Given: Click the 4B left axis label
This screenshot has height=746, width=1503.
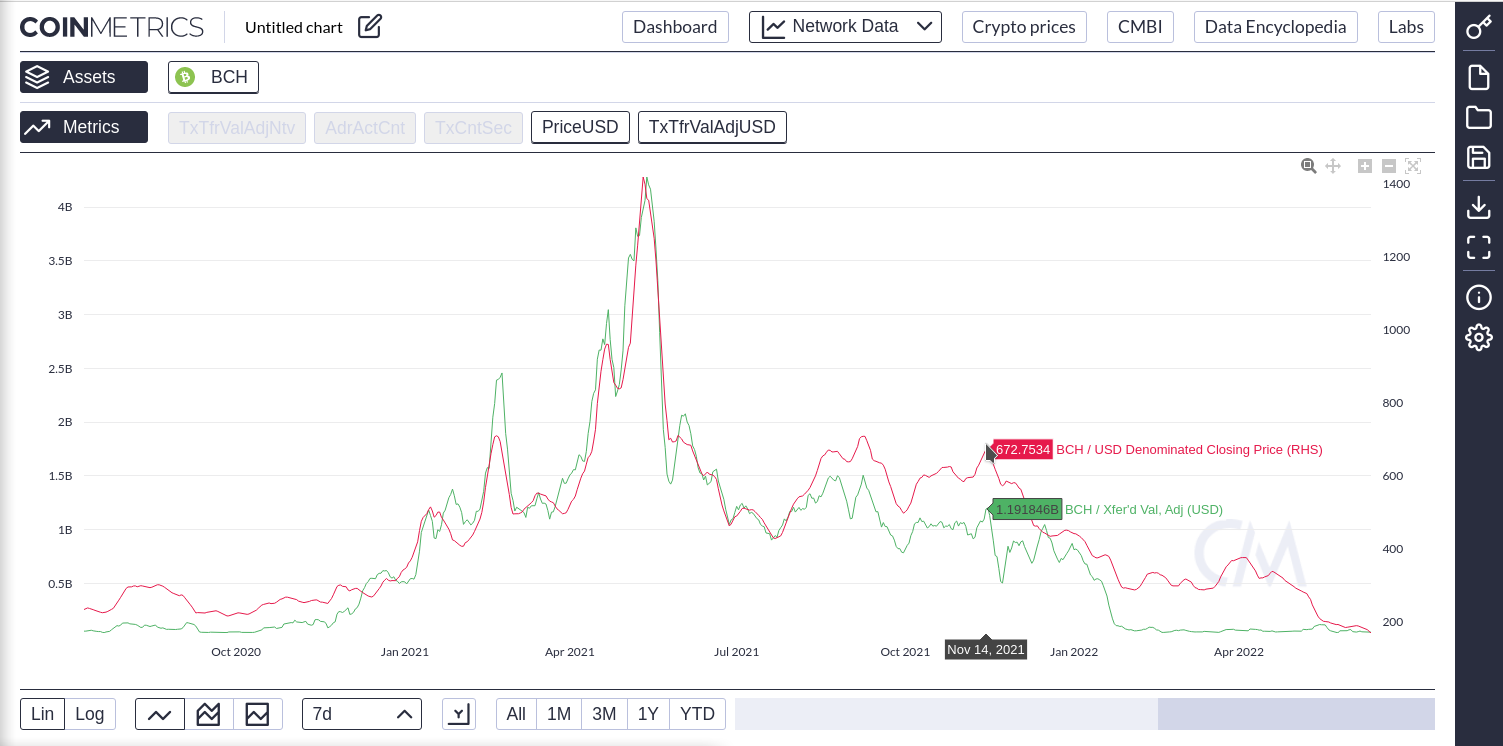Looking at the screenshot, I should point(65,207).
